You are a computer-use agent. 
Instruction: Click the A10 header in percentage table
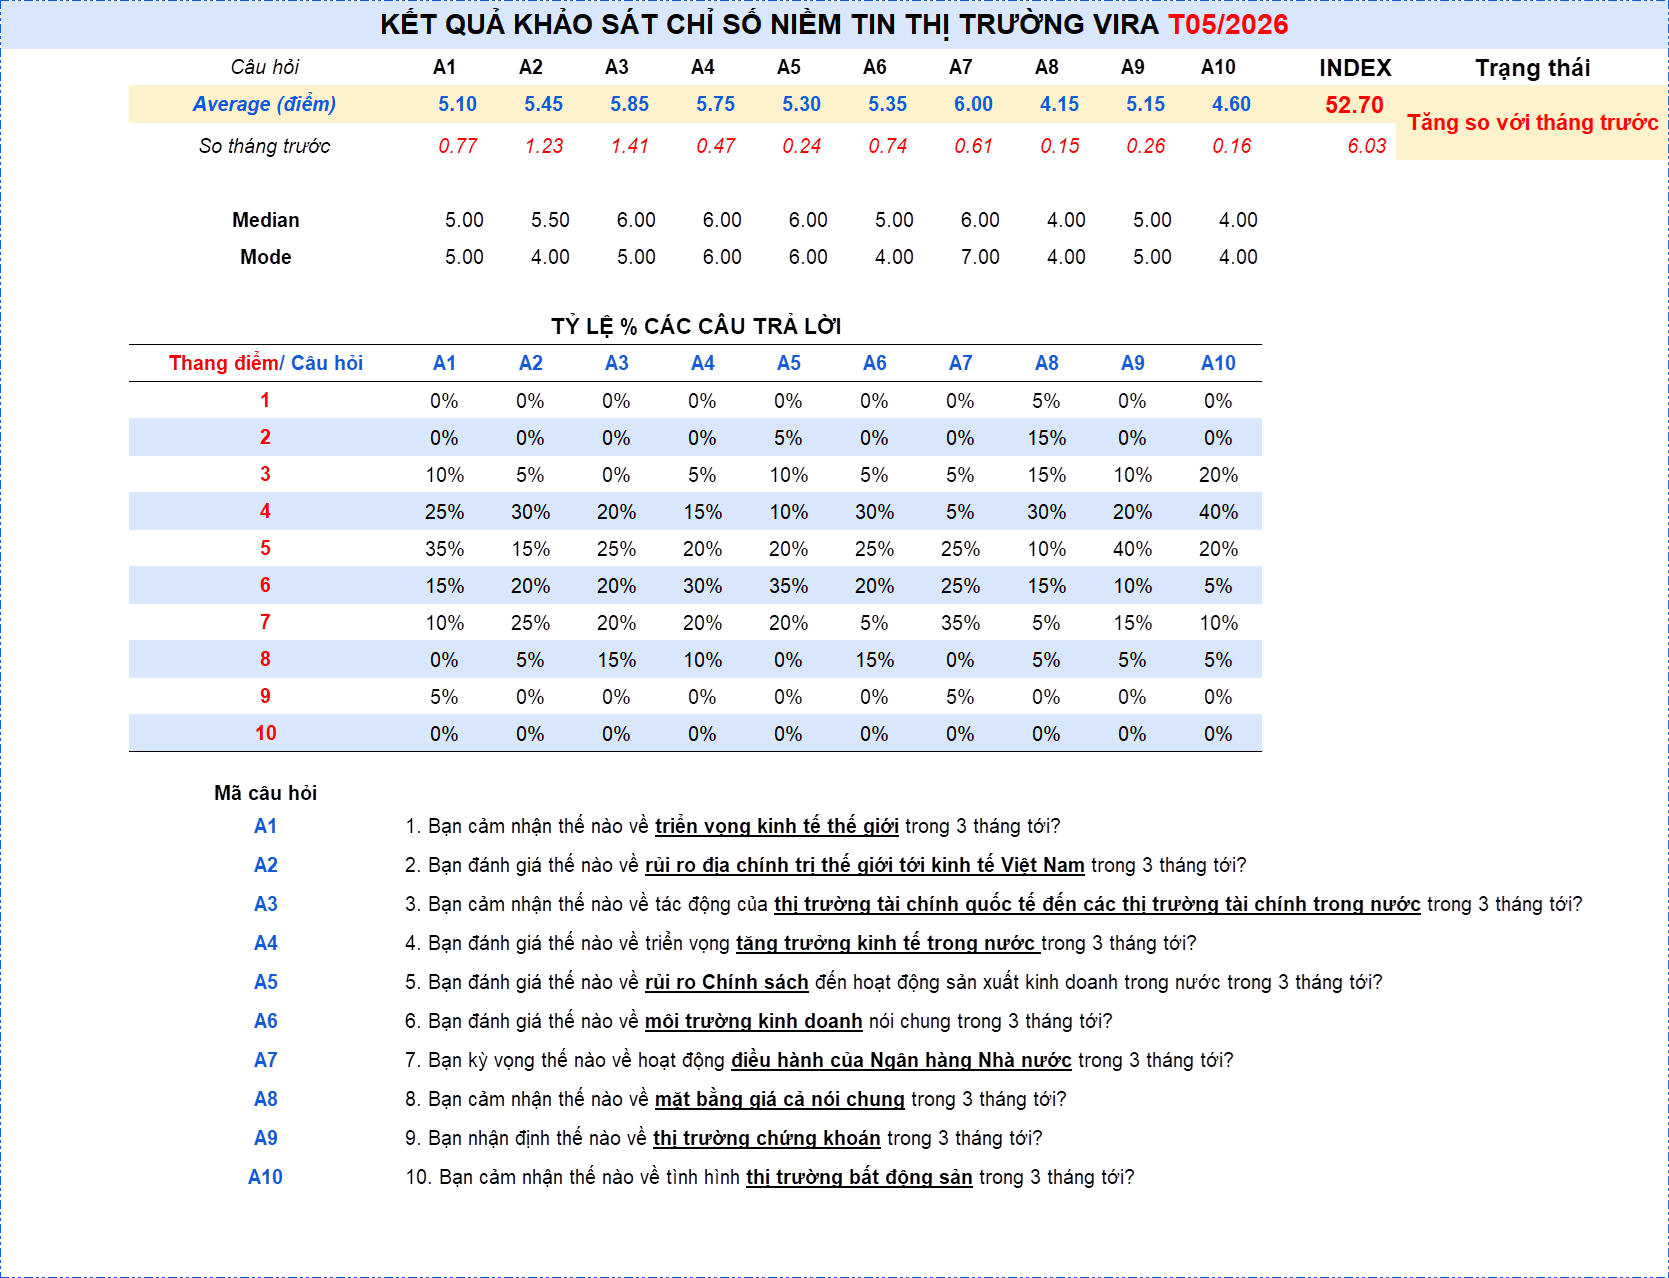1218,363
